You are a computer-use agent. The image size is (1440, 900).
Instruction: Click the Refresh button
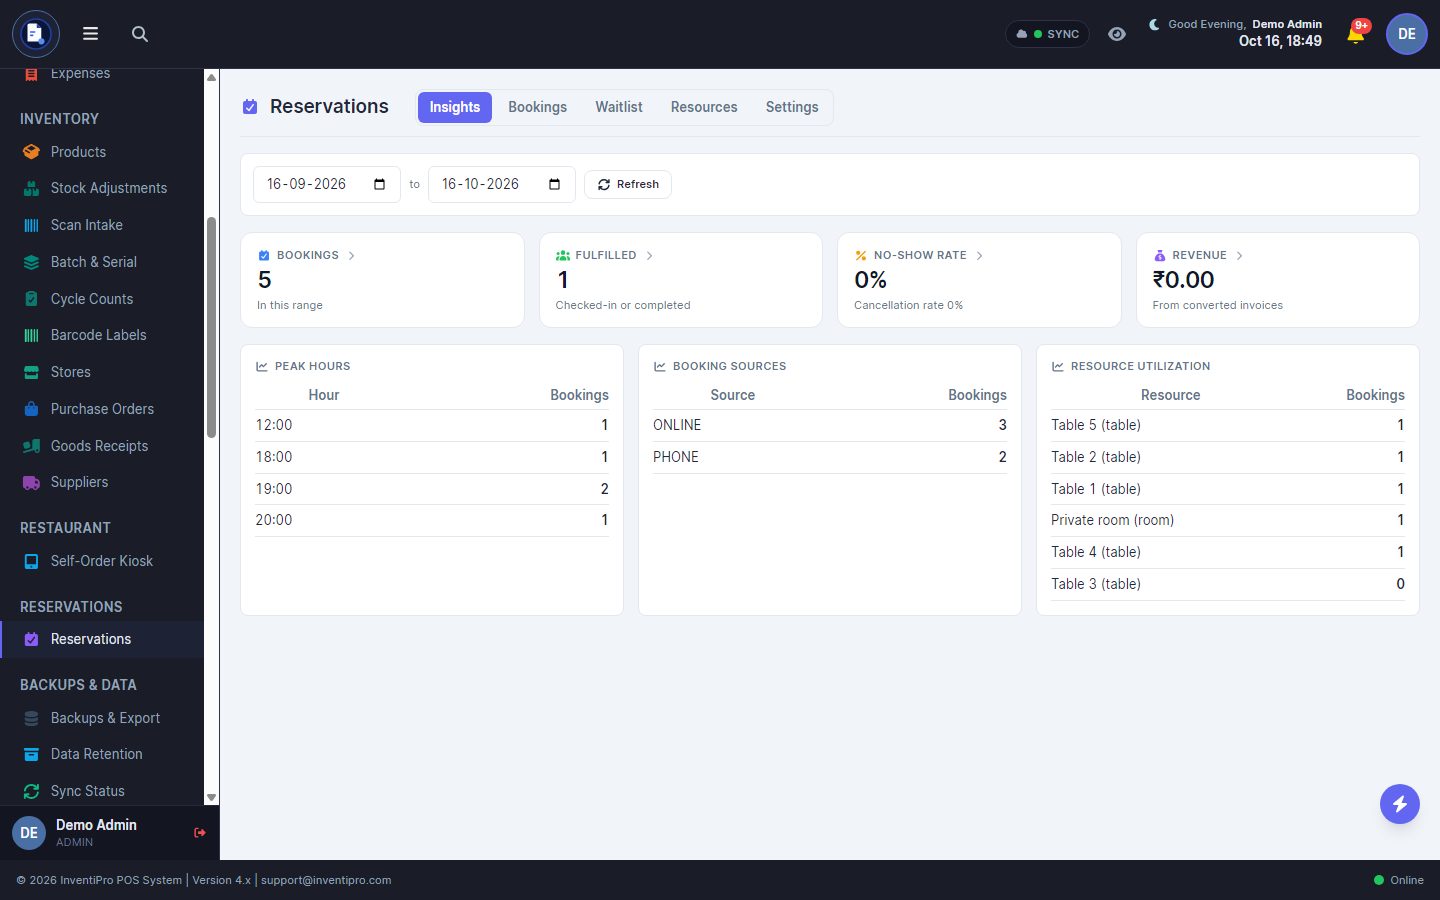628,184
